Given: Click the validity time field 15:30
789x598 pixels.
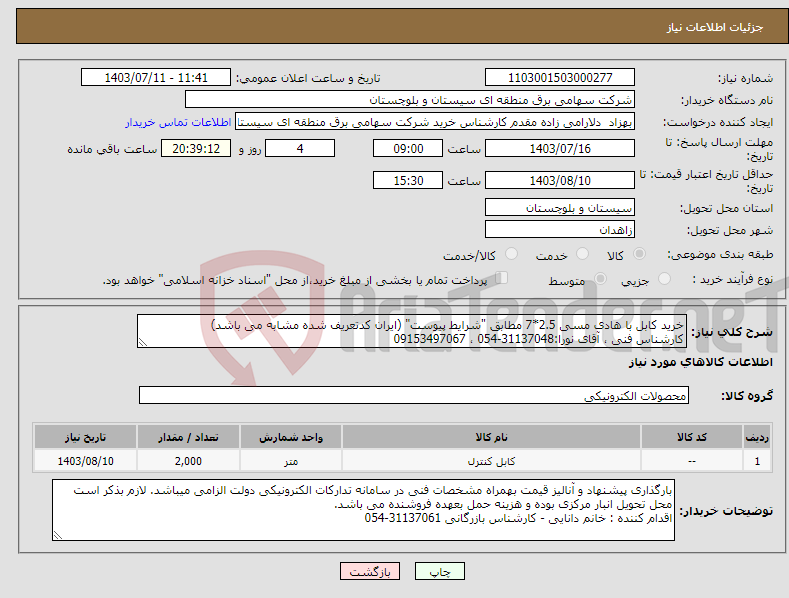Looking at the screenshot, I should (x=408, y=180).
